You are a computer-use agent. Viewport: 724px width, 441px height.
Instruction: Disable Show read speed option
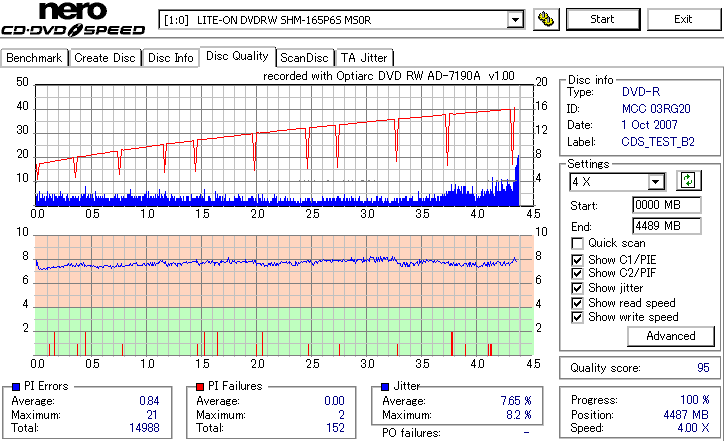click(x=577, y=303)
